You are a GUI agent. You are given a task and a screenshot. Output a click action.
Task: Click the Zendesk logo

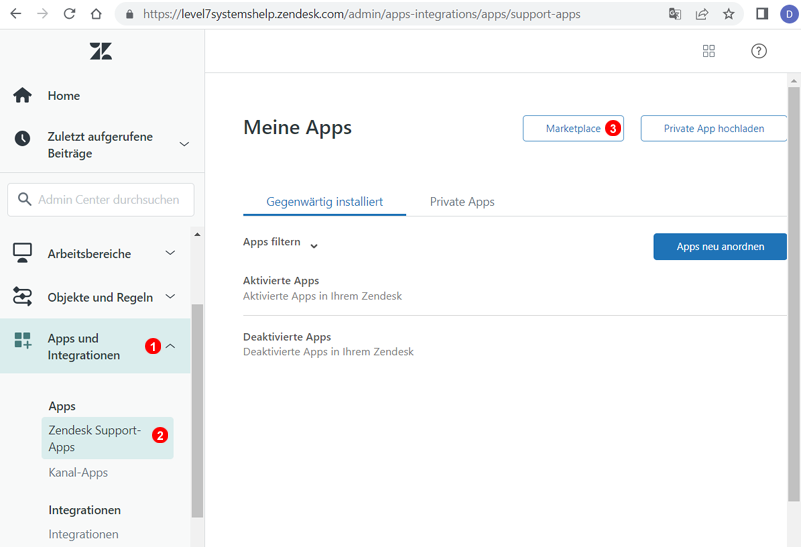tap(101, 51)
